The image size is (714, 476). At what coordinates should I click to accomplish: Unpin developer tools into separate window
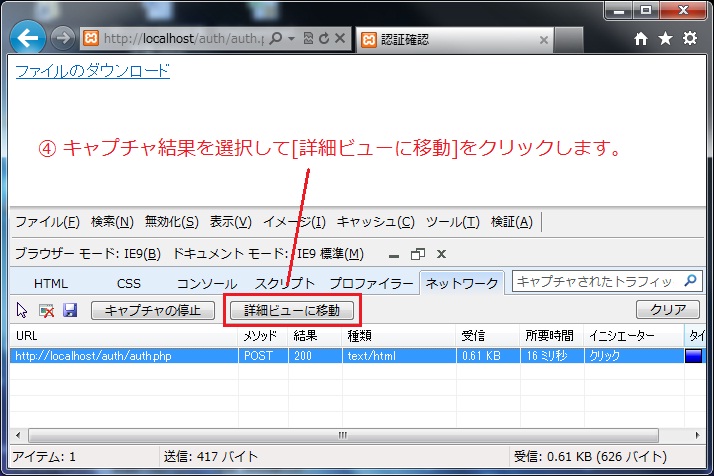418,254
